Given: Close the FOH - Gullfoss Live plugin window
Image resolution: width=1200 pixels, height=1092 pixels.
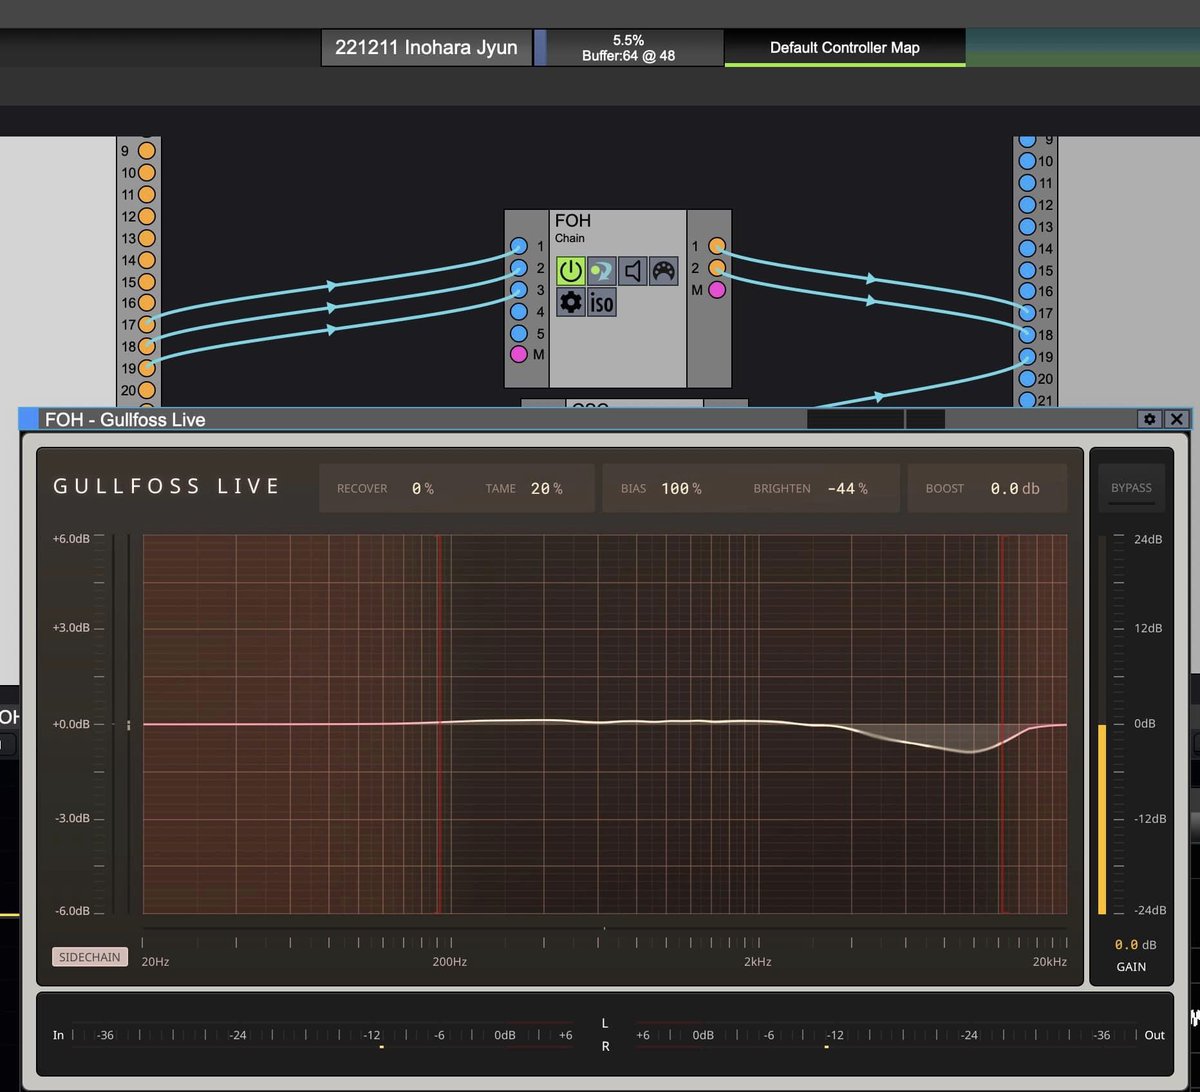Looking at the screenshot, I should point(1177,419).
